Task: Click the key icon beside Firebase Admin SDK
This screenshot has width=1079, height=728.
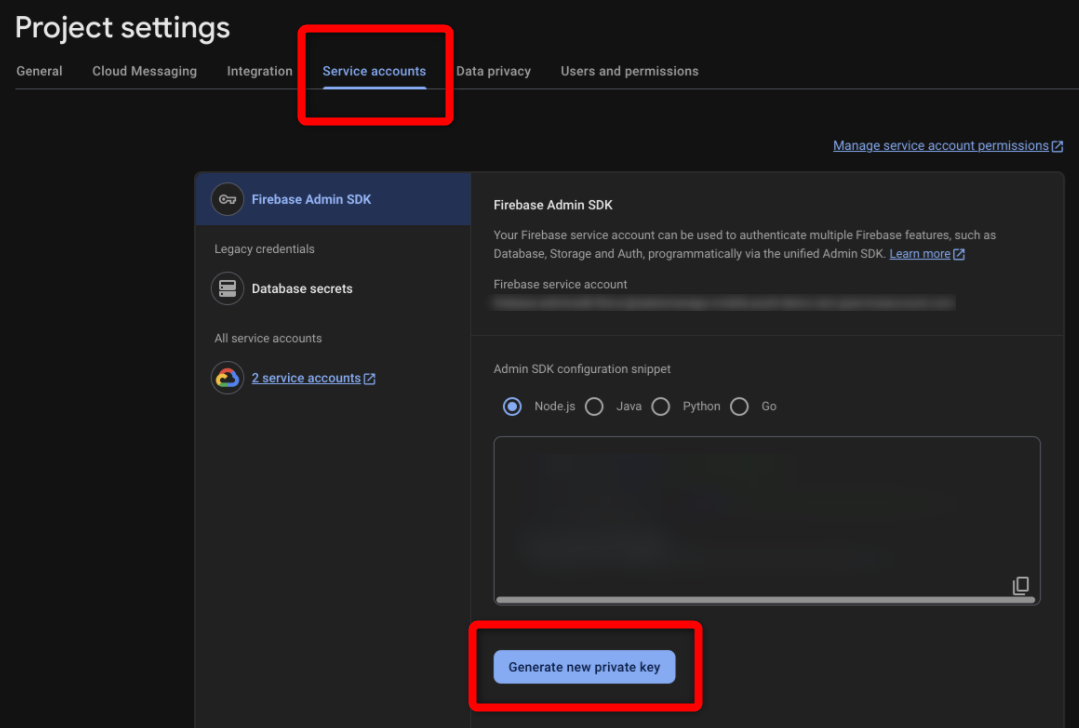Action: (227, 200)
